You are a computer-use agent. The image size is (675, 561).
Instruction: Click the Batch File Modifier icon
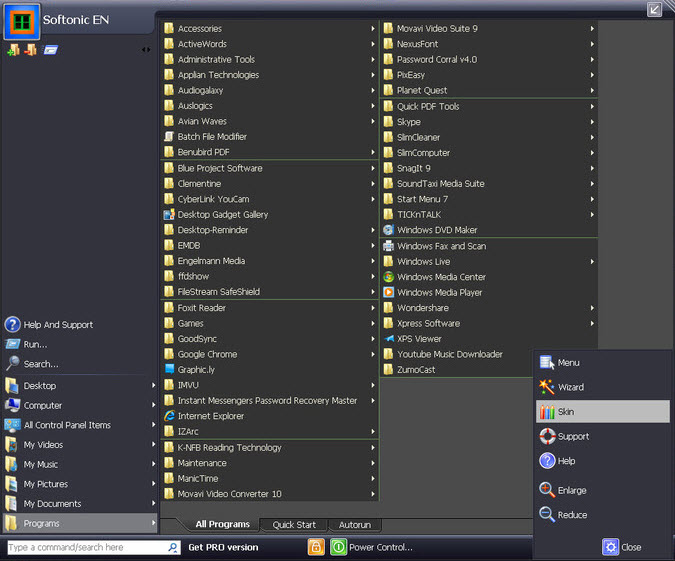(x=169, y=136)
